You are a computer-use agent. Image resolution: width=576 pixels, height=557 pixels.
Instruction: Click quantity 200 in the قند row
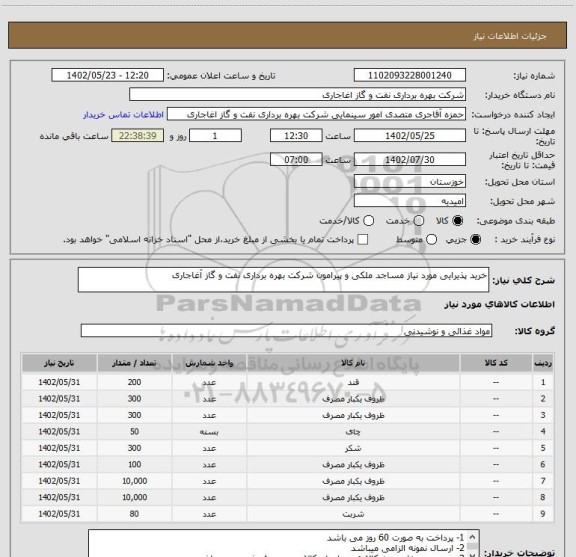point(134,382)
